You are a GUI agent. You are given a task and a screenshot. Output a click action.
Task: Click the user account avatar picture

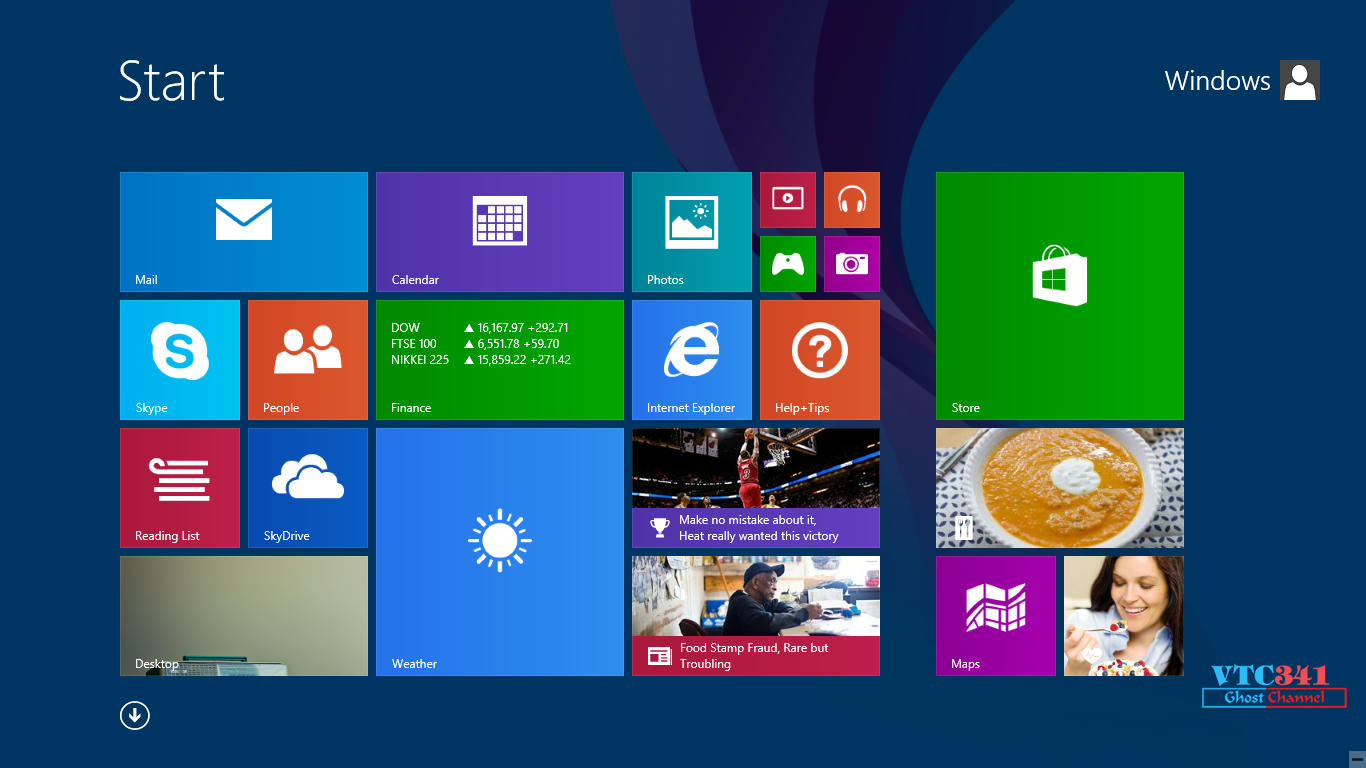coord(1300,80)
